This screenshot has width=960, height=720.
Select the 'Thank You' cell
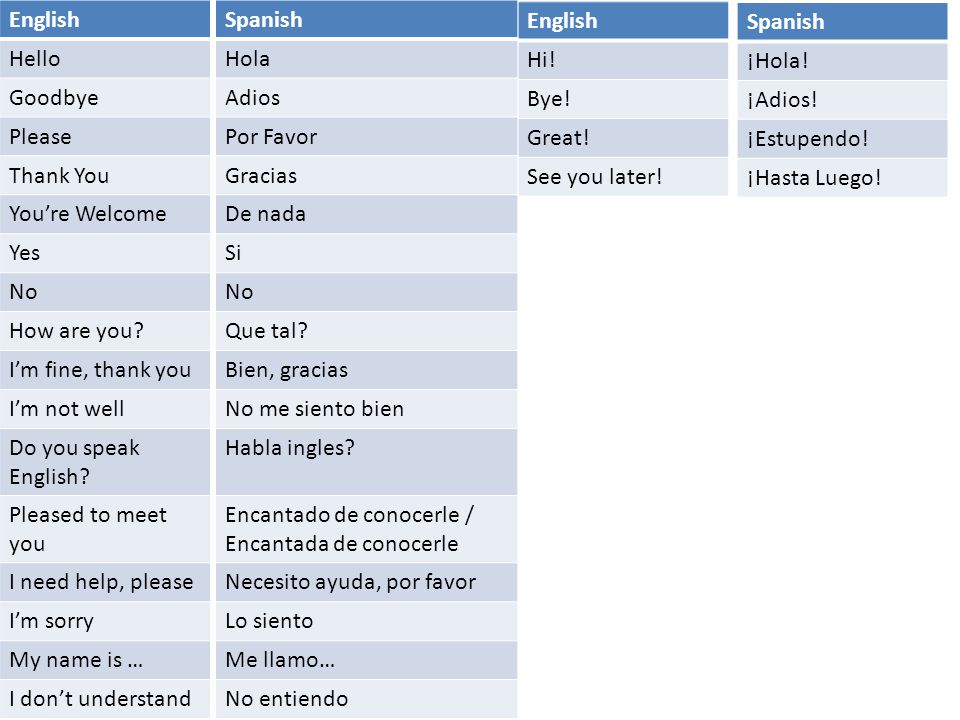coord(105,176)
